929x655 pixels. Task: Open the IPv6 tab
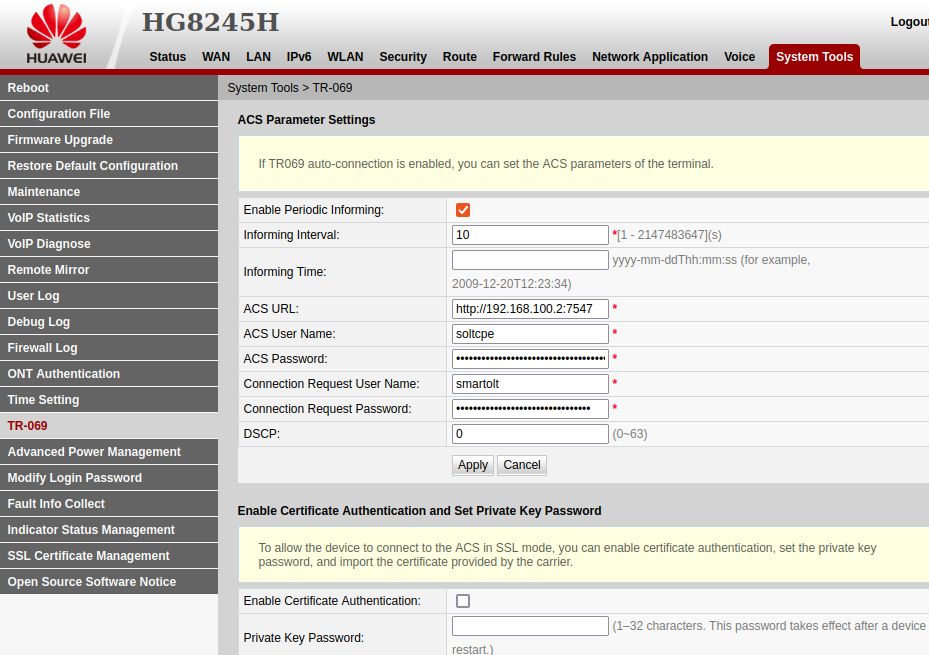299,57
